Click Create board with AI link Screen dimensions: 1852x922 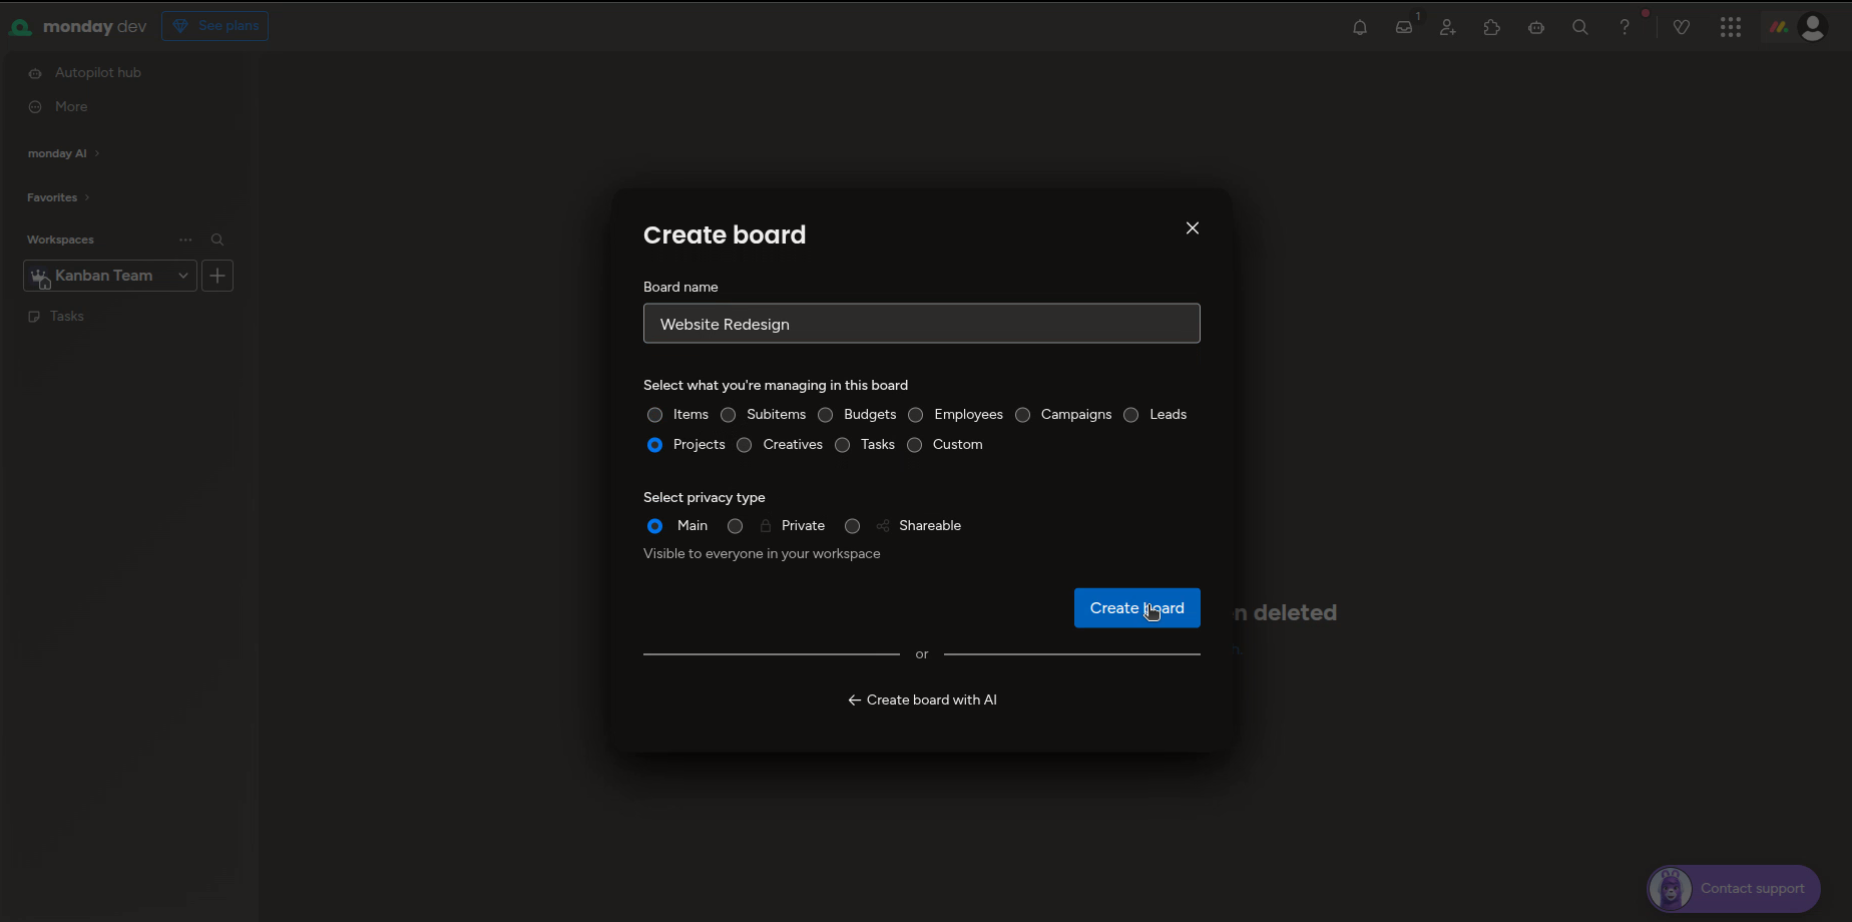[921, 700]
